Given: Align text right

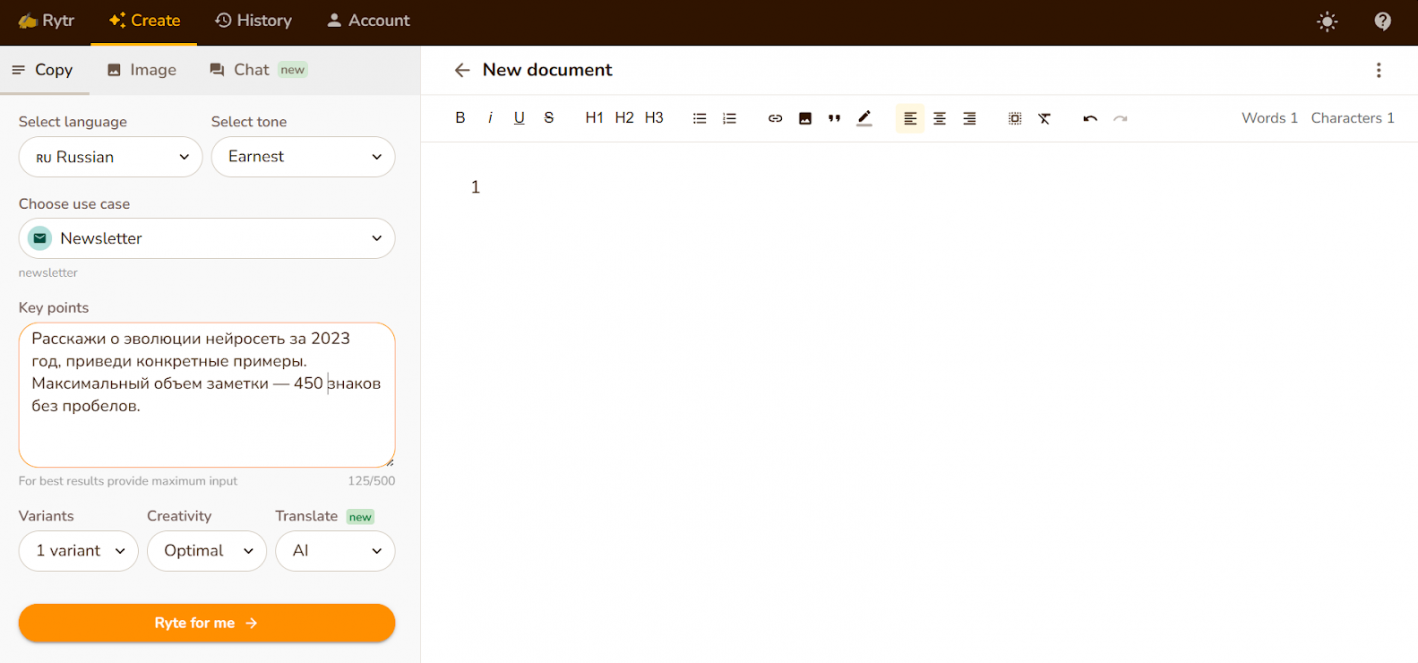Looking at the screenshot, I should coord(969,118).
